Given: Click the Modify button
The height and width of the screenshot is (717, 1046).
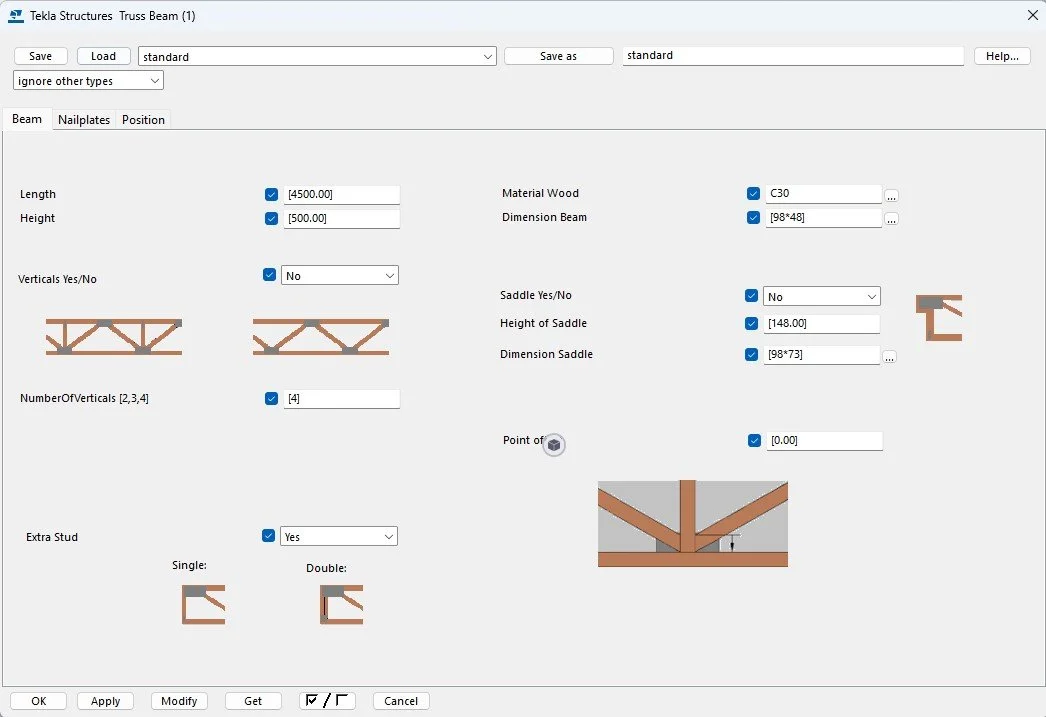Looking at the screenshot, I should [179, 701].
